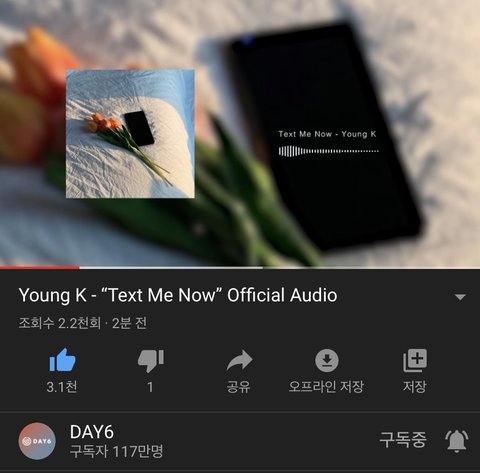Click the dislike count 1
The width and height of the screenshot is (480, 473).
[x=150, y=387]
